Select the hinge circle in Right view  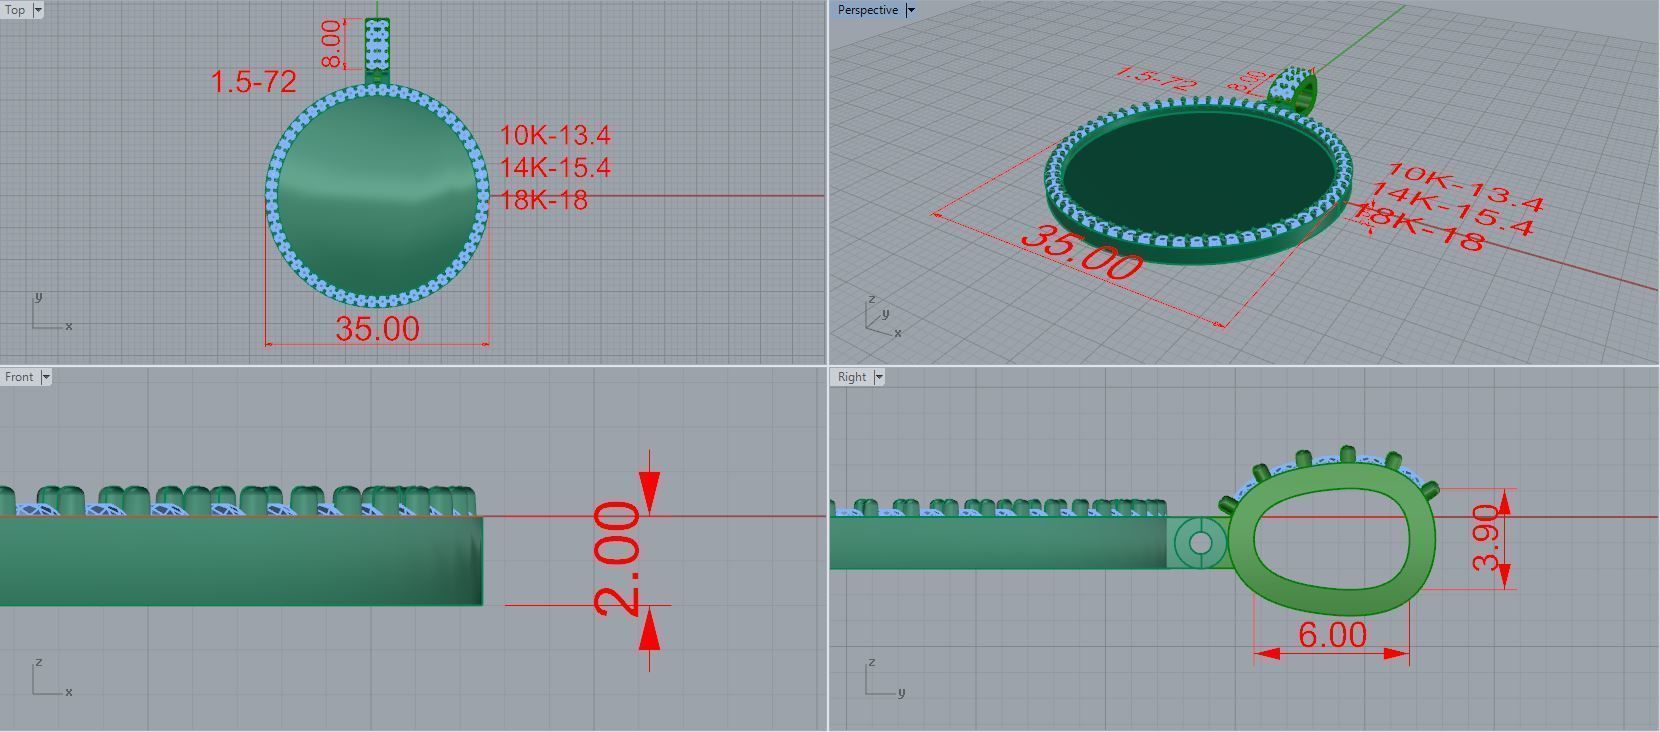[1201, 543]
